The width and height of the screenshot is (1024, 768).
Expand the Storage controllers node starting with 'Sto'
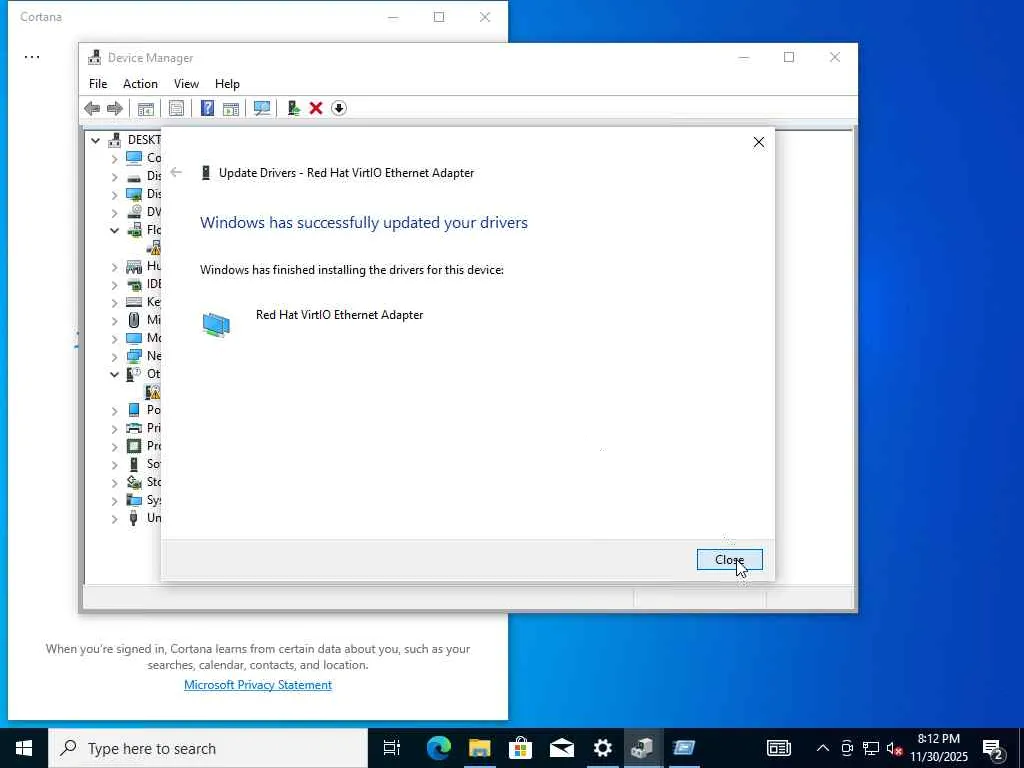(x=114, y=483)
